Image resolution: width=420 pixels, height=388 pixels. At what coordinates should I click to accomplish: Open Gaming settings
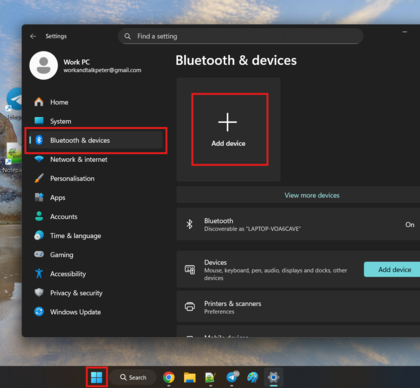(x=96, y=255)
